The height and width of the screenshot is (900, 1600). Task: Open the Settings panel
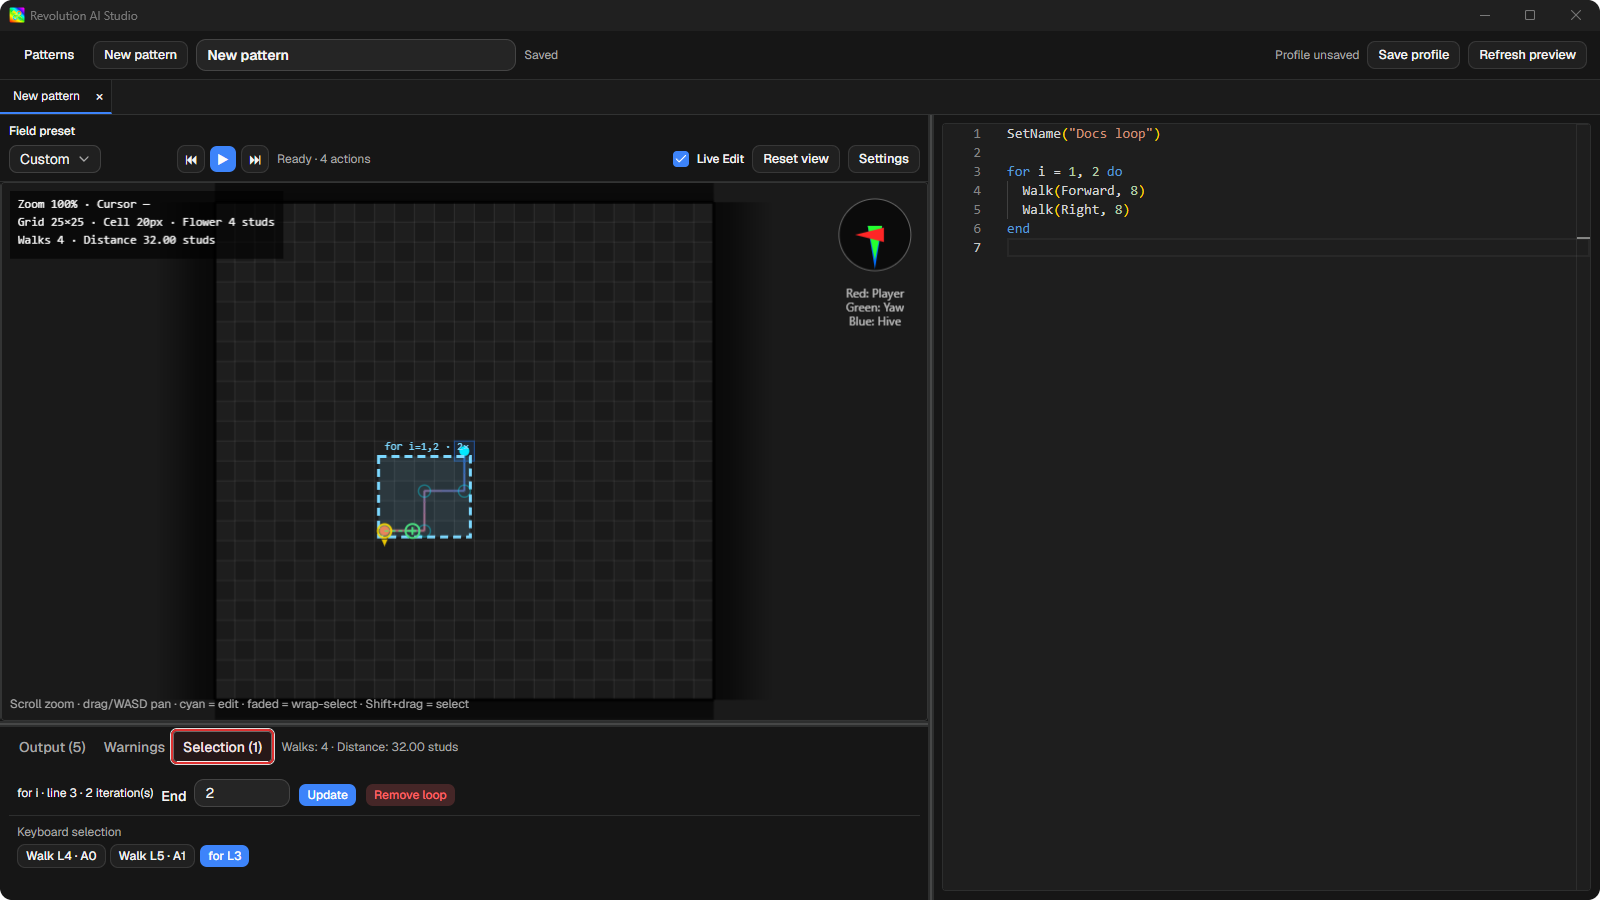pyautogui.click(x=884, y=159)
